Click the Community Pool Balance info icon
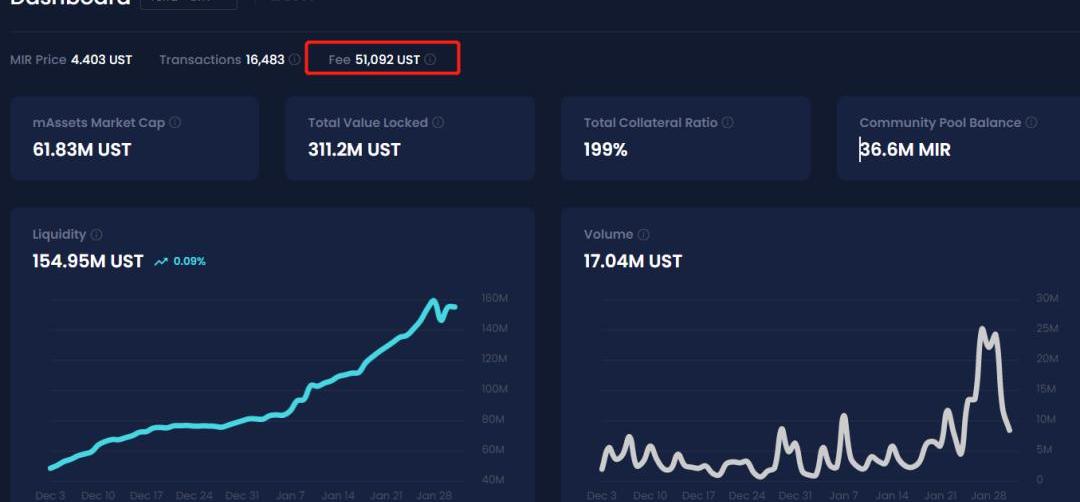The width and height of the screenshot is (1080, 502). 1031,123
